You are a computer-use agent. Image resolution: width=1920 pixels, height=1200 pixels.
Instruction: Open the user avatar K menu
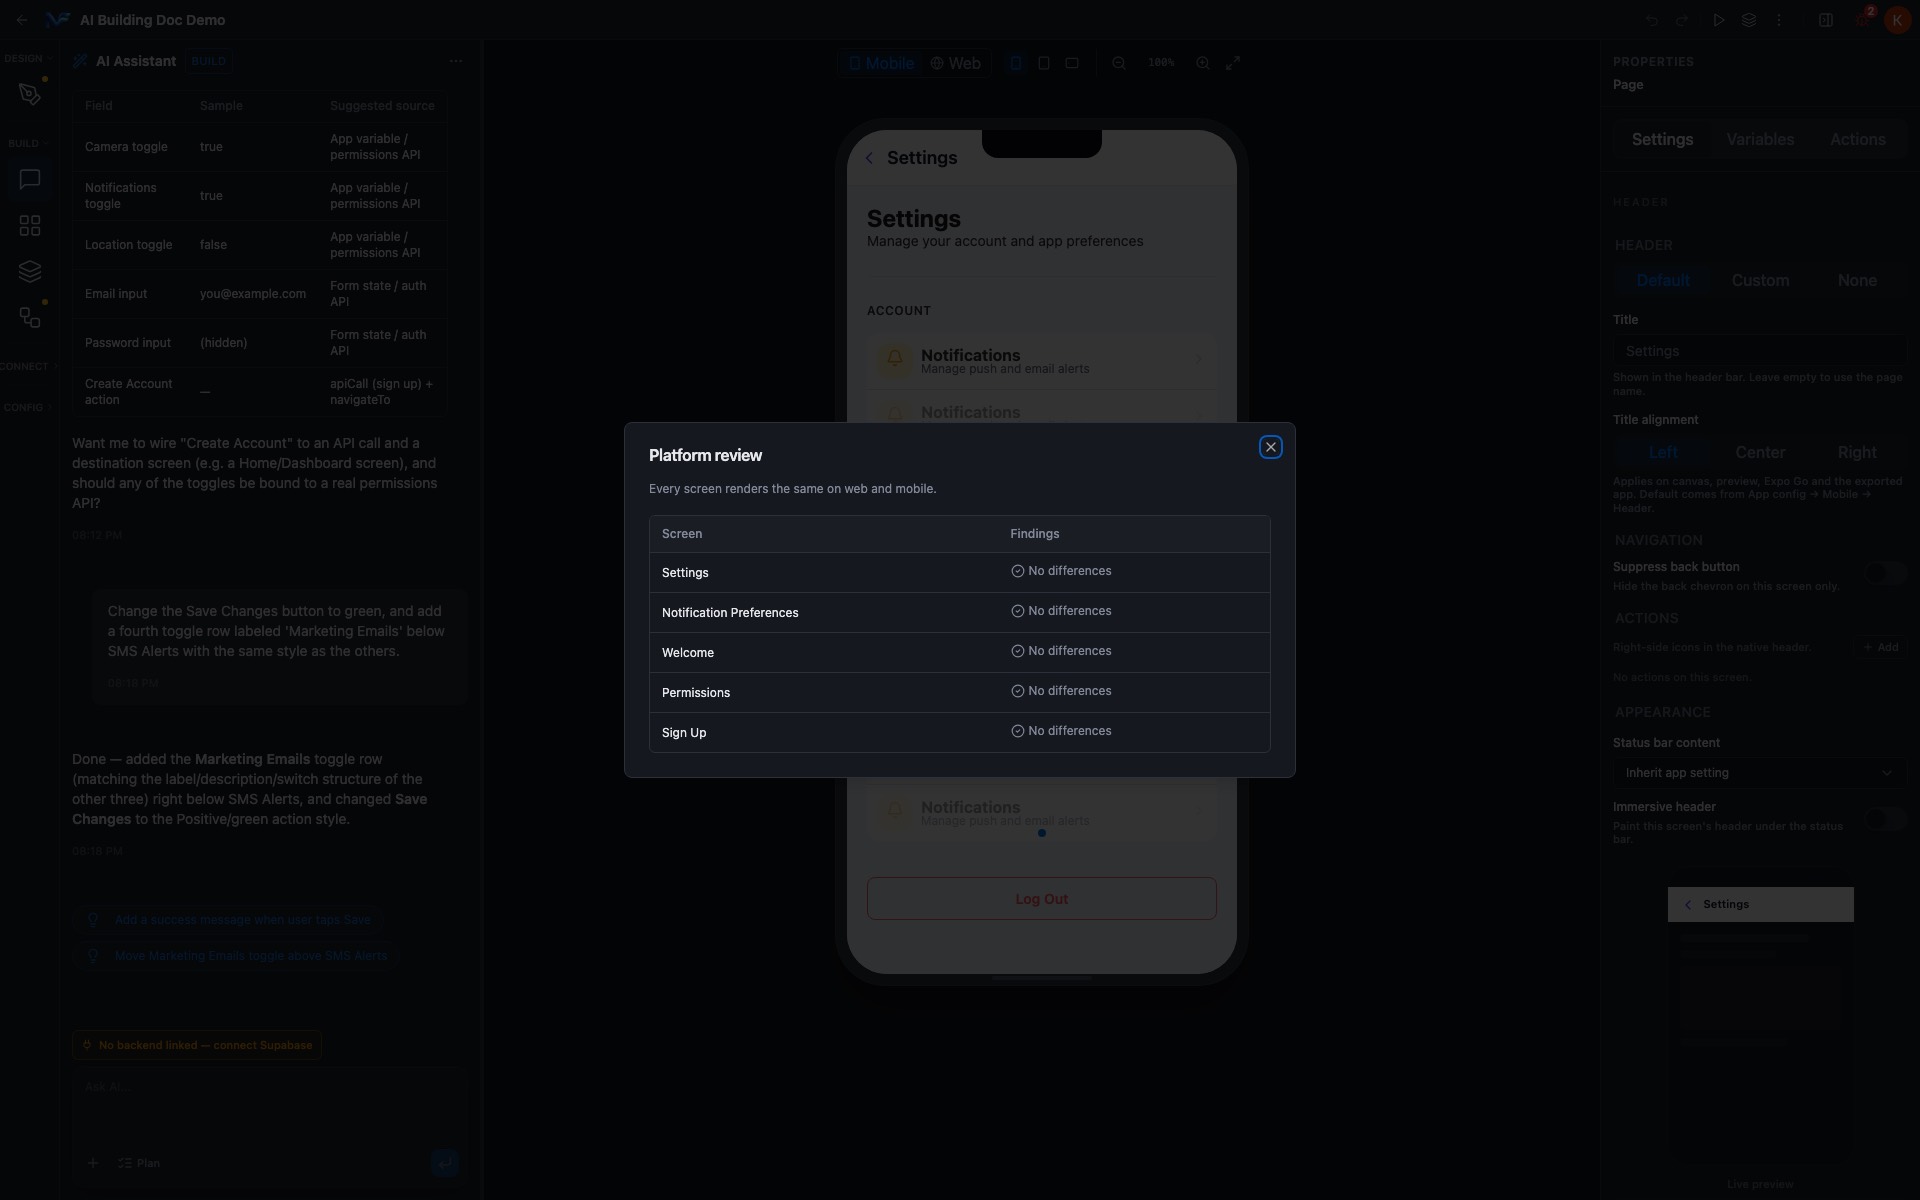tap(1897, 20)
